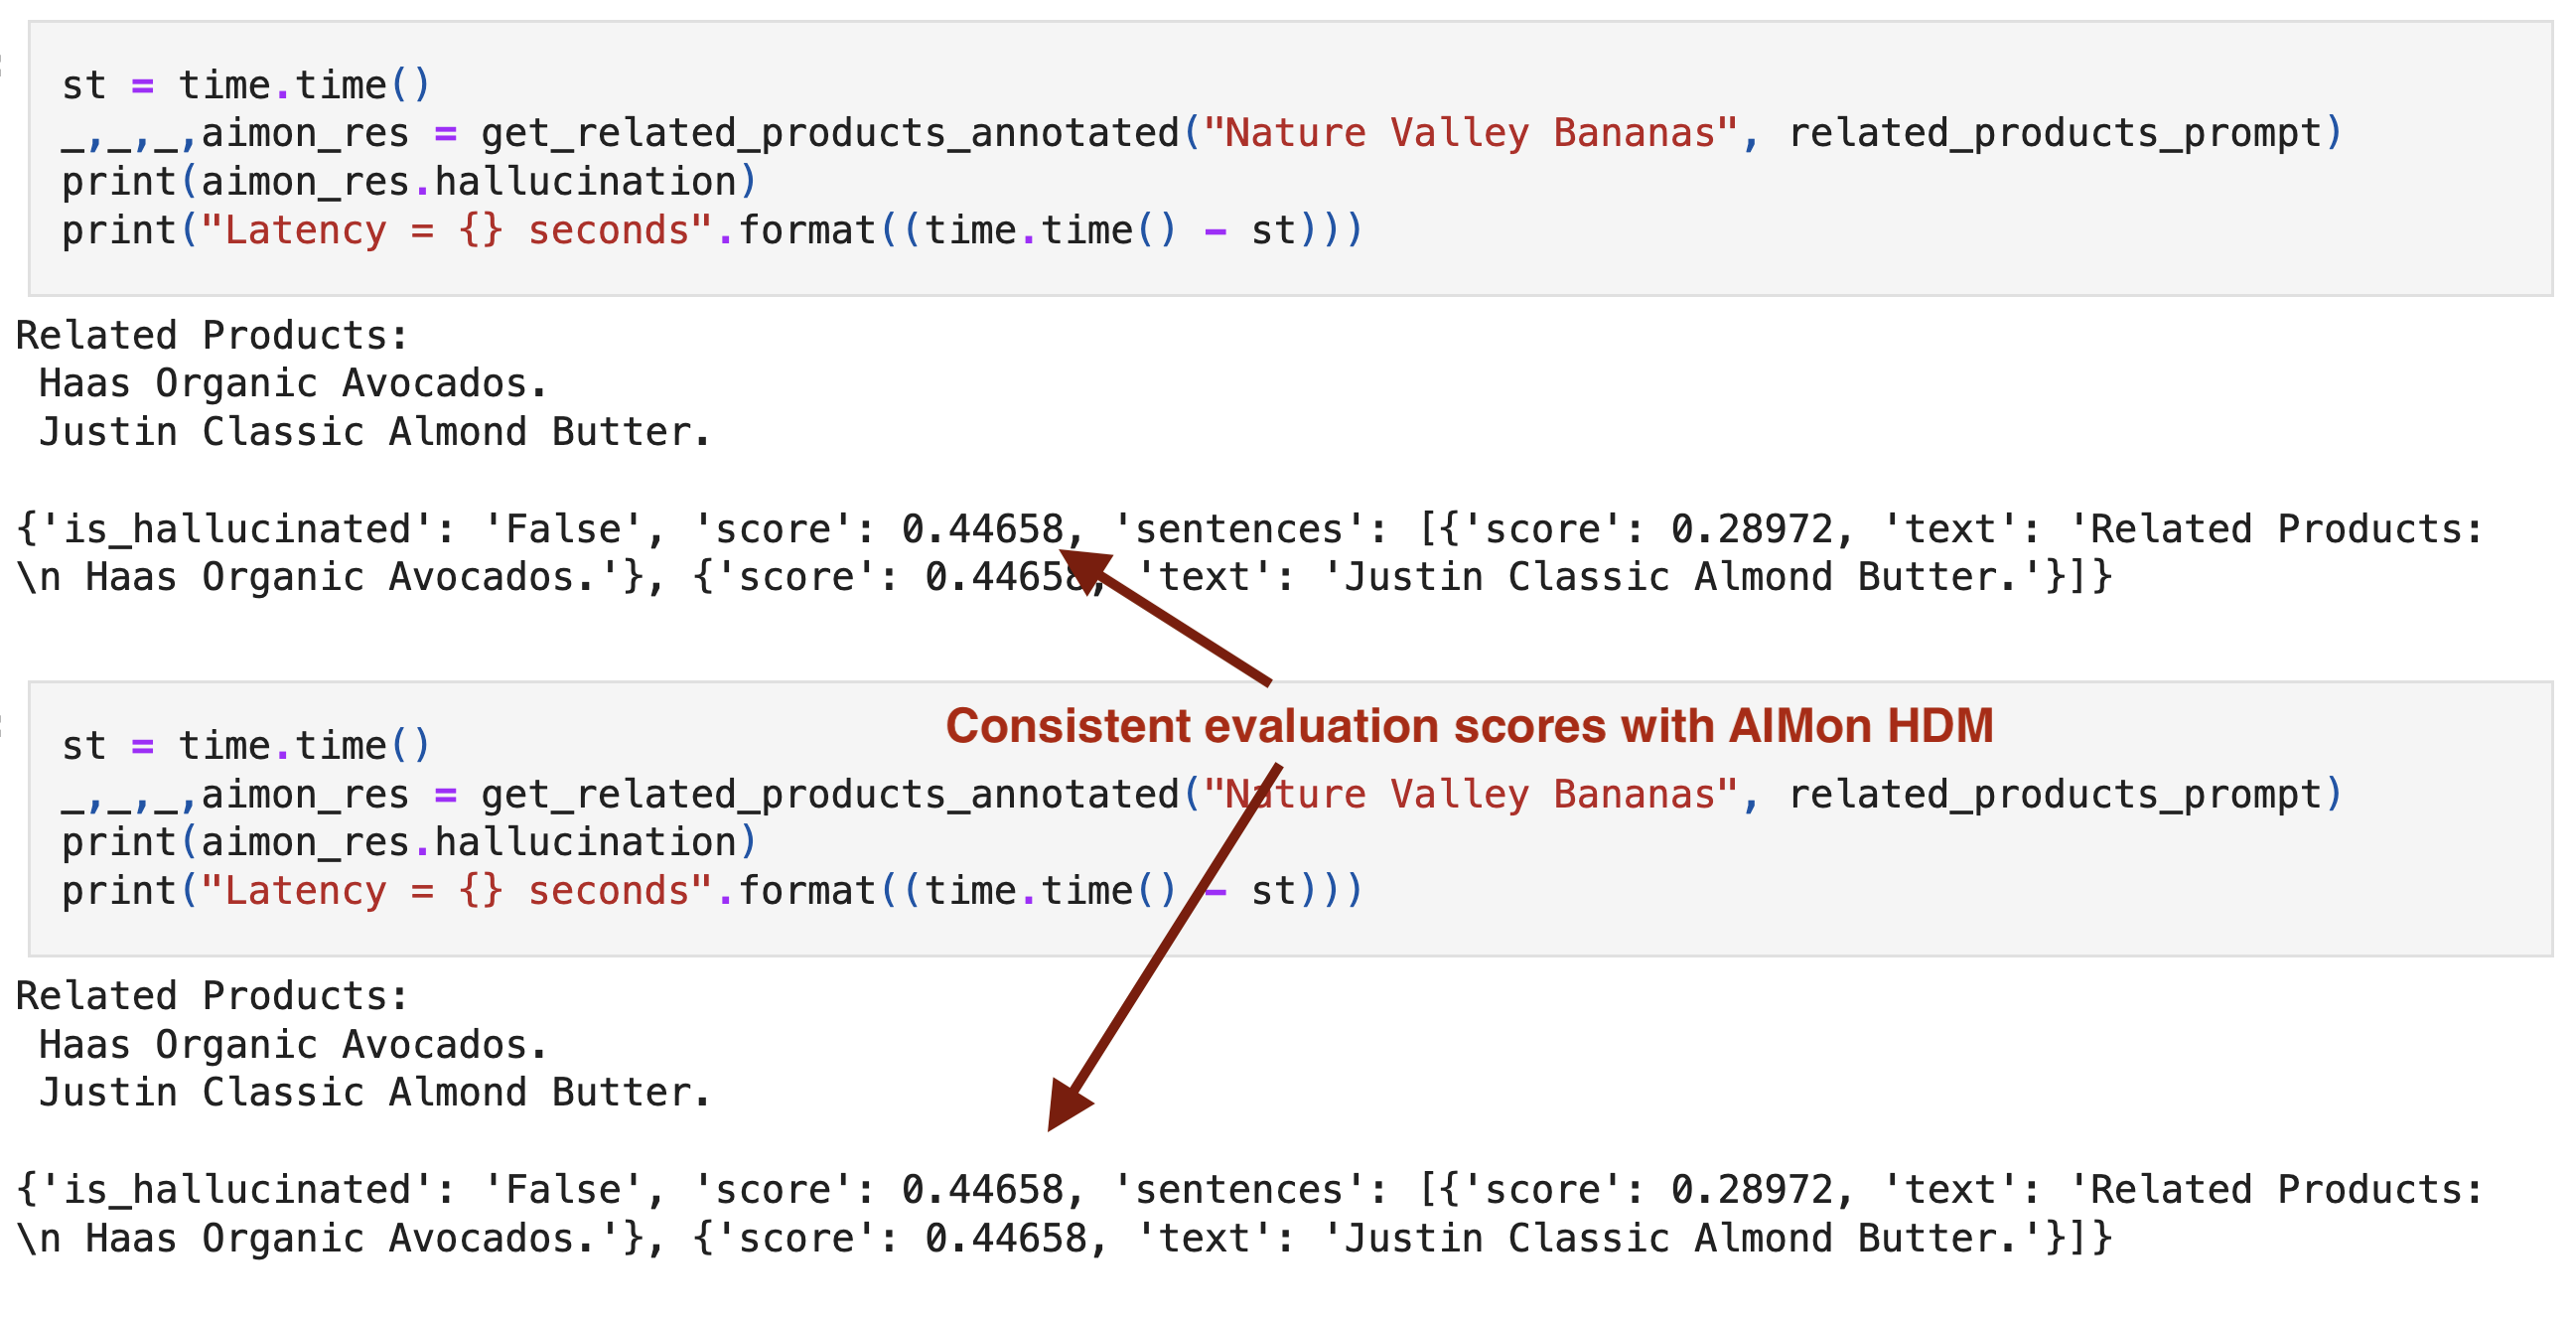Click the "Latency = {} seconds" string in first cell
The image size is (2576, 1323).
(x=455, y=231)
